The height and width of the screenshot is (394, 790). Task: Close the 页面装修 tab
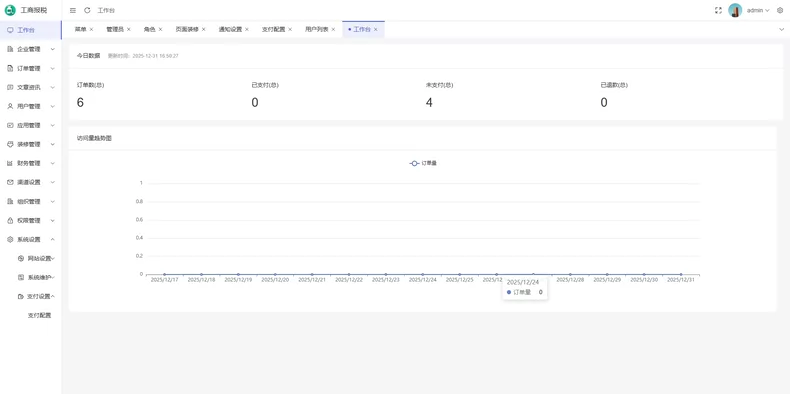pyautogui.click(x=204, y=29)
